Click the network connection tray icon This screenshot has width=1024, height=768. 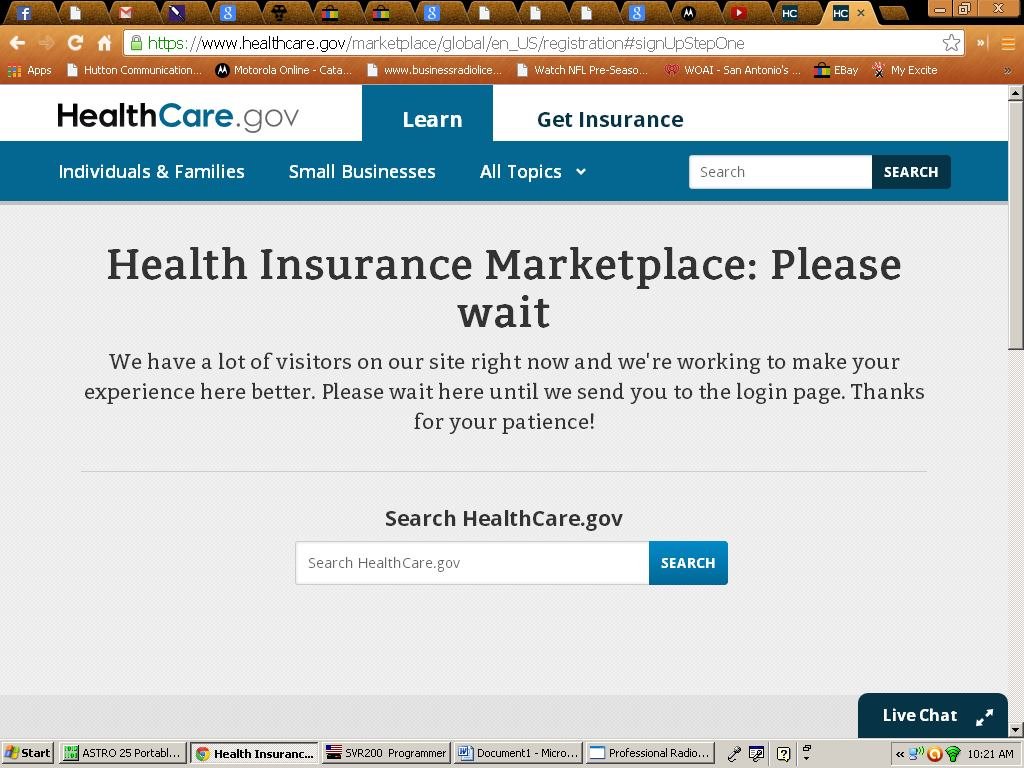coord(916,754)
